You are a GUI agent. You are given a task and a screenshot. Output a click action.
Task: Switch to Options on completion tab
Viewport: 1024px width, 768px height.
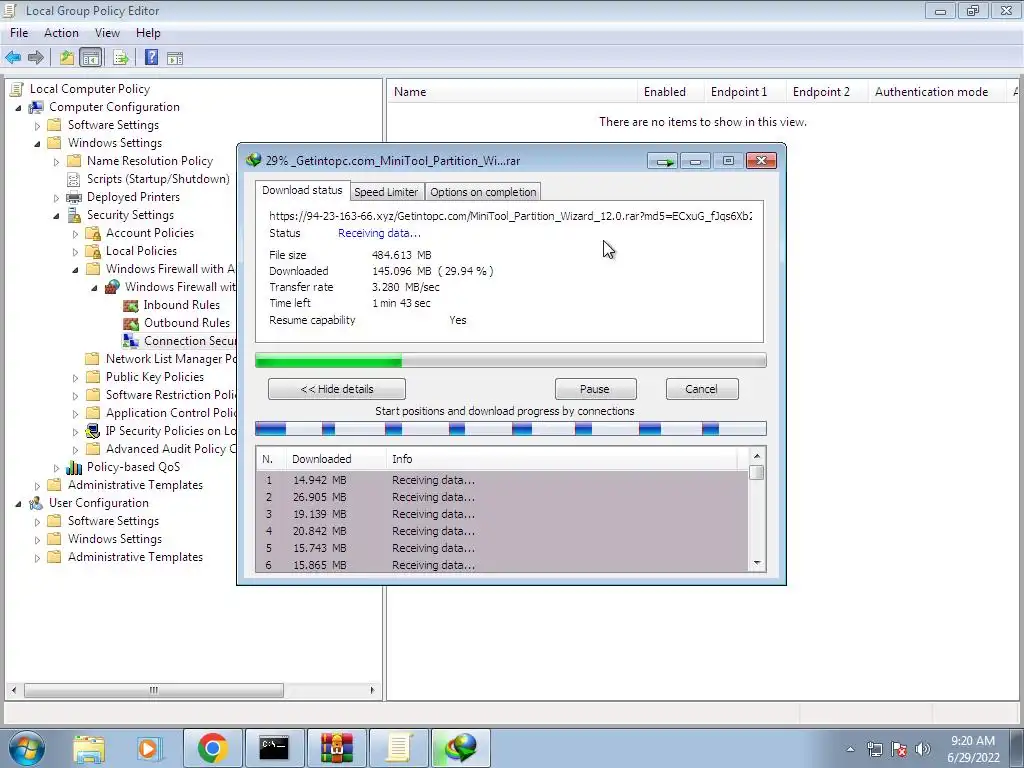483,192
